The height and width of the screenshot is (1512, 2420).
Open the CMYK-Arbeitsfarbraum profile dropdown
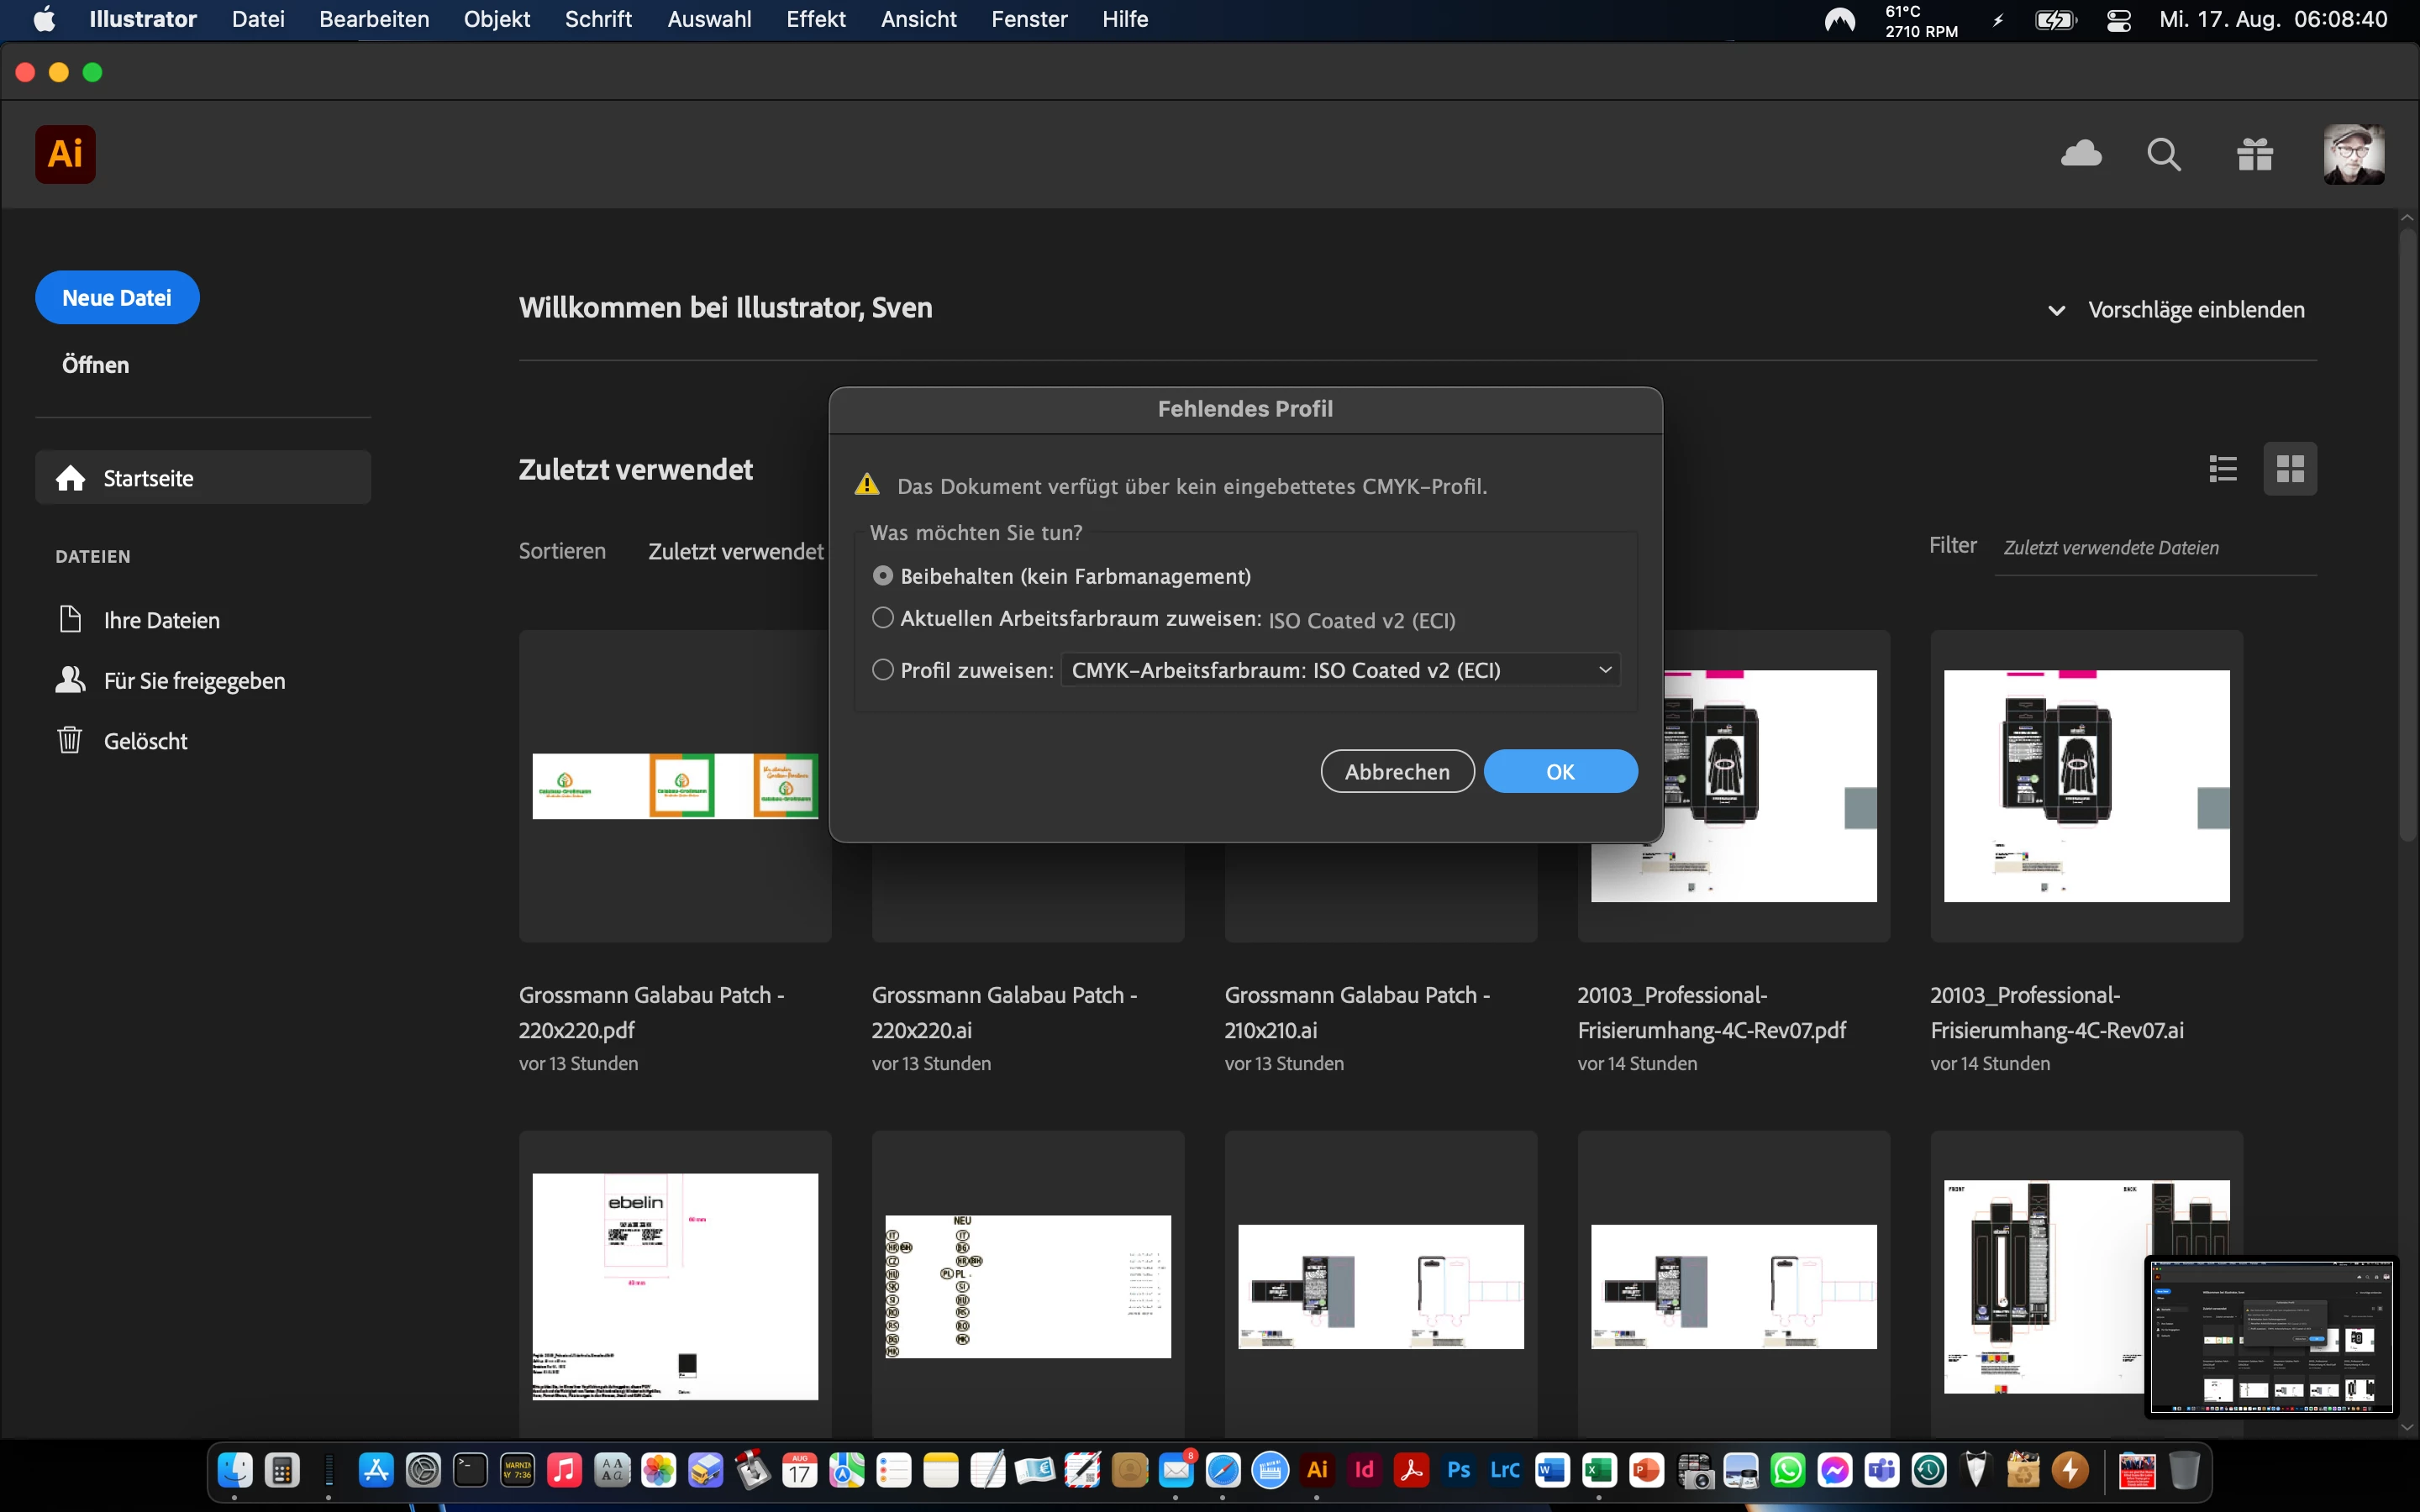point(1339,670)
